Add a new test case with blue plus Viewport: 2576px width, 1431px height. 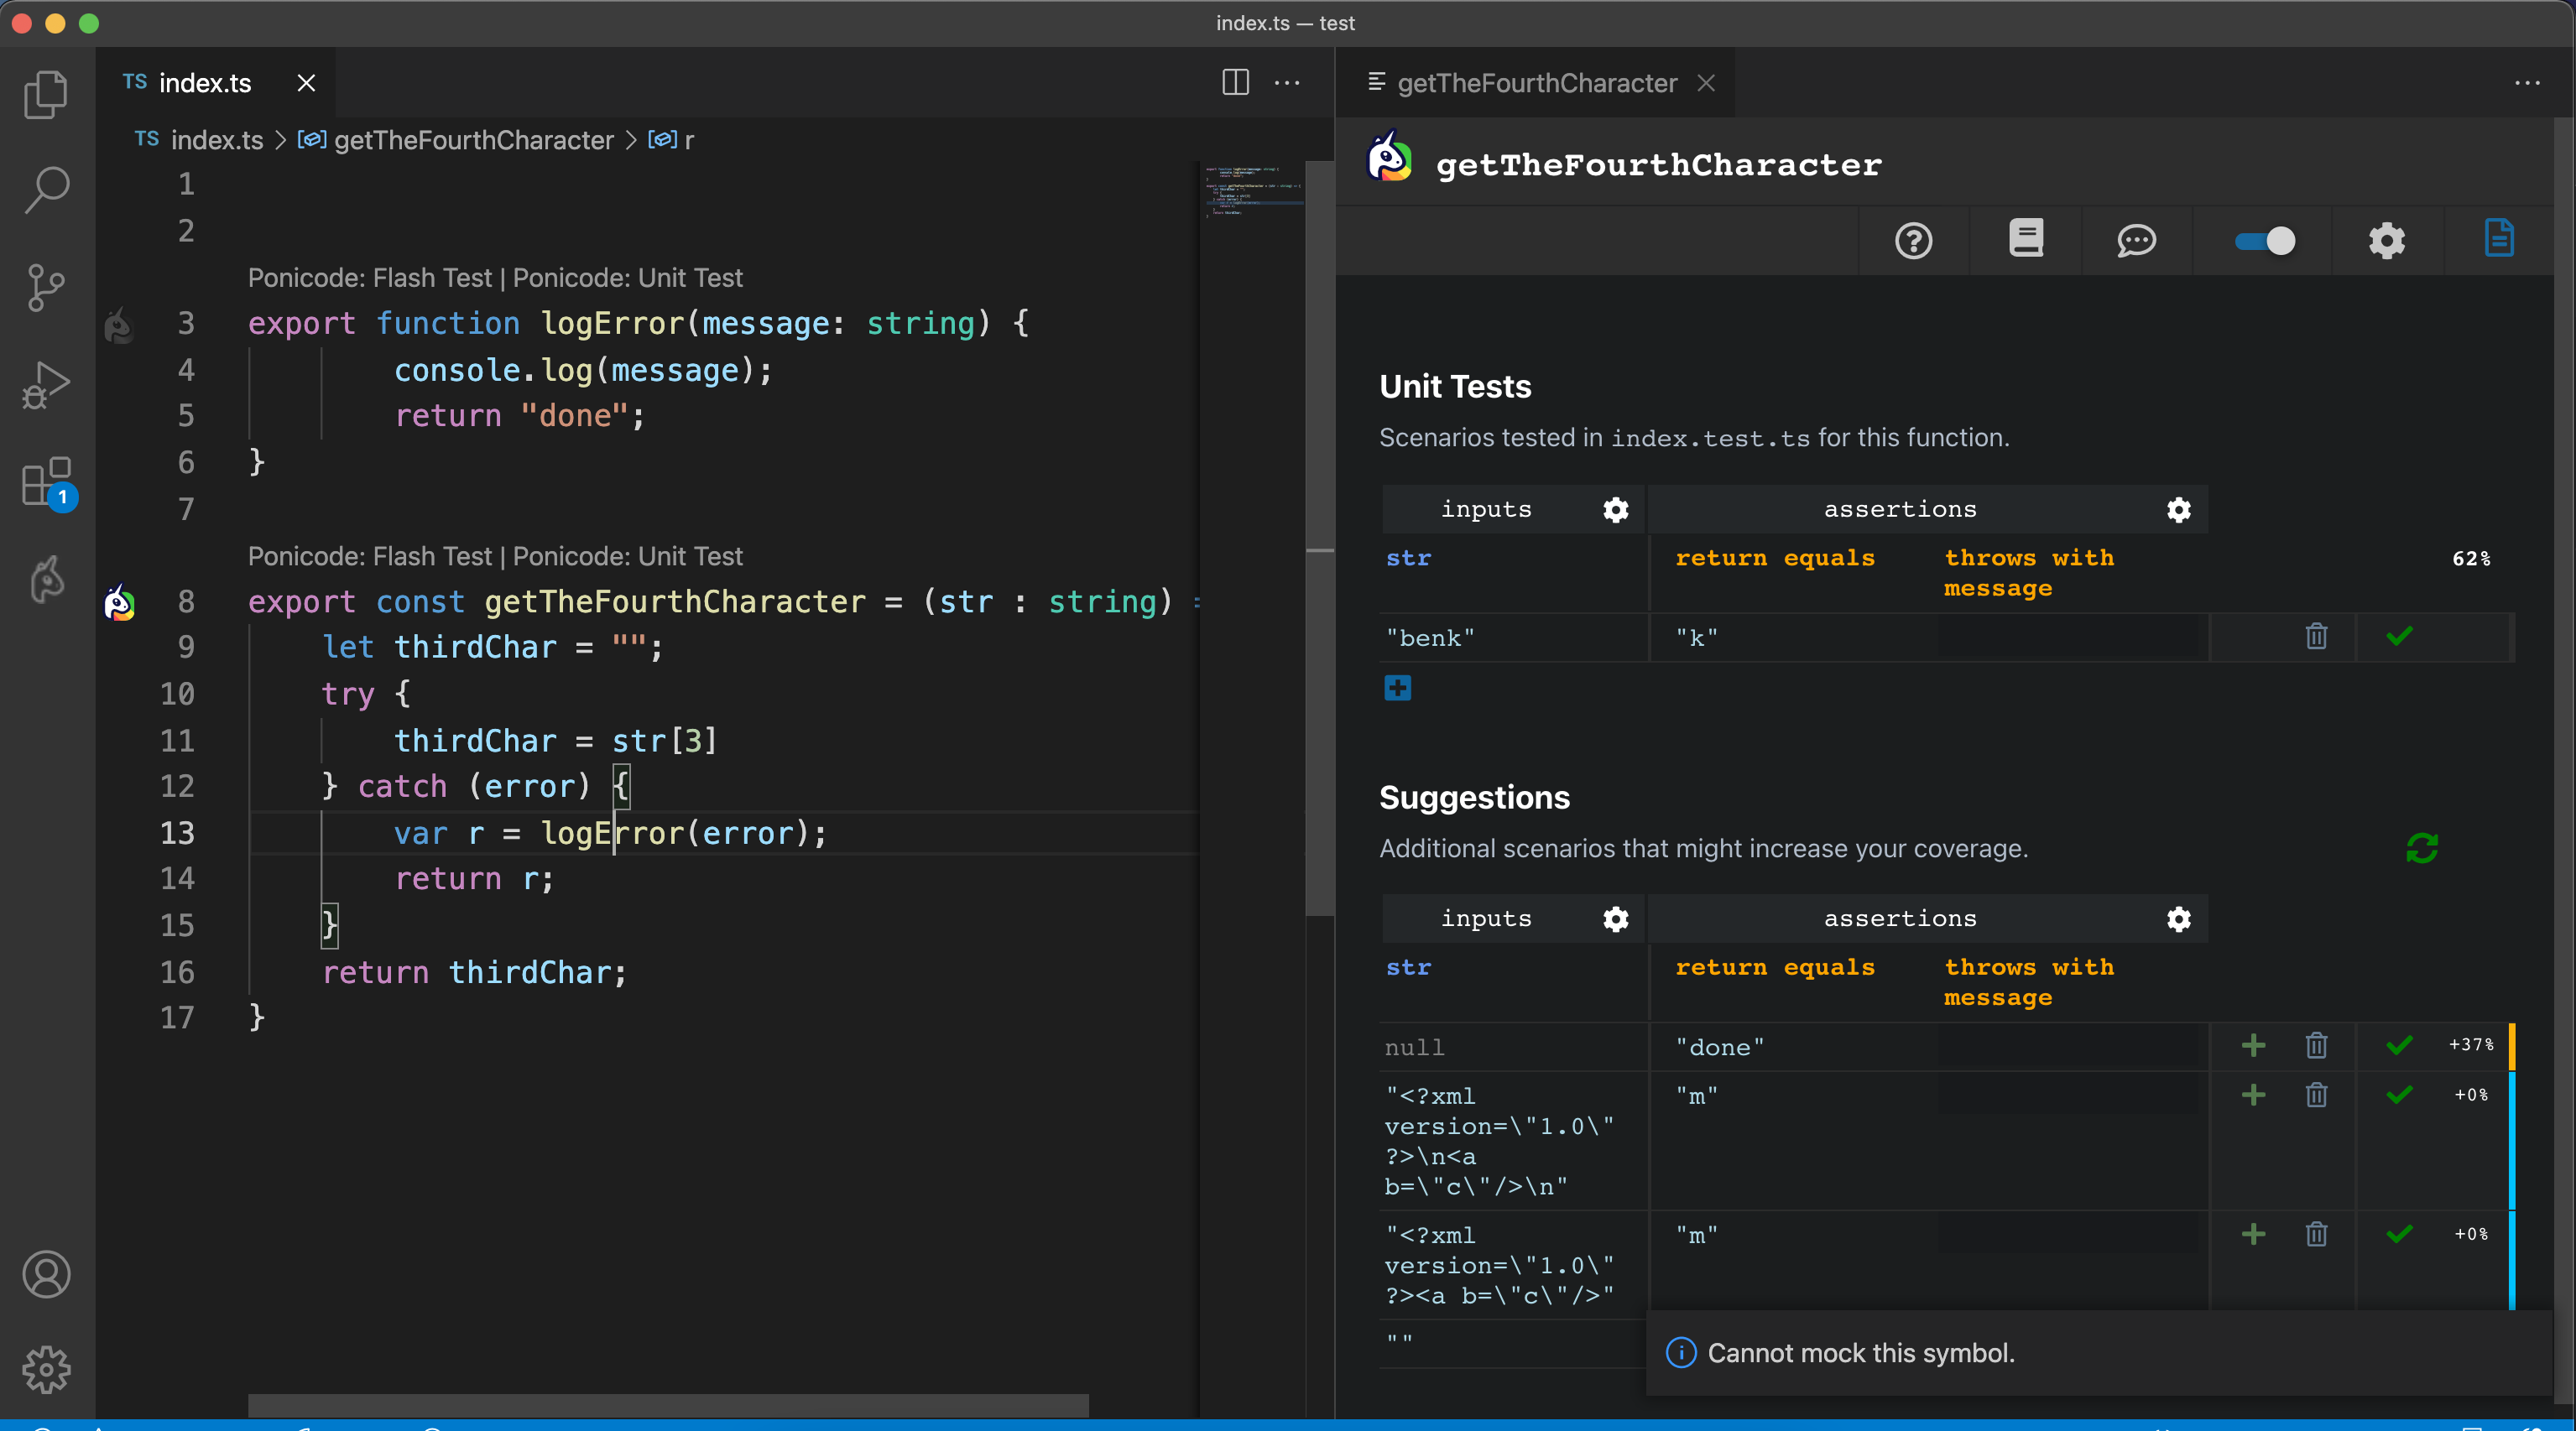point(1397,688)
